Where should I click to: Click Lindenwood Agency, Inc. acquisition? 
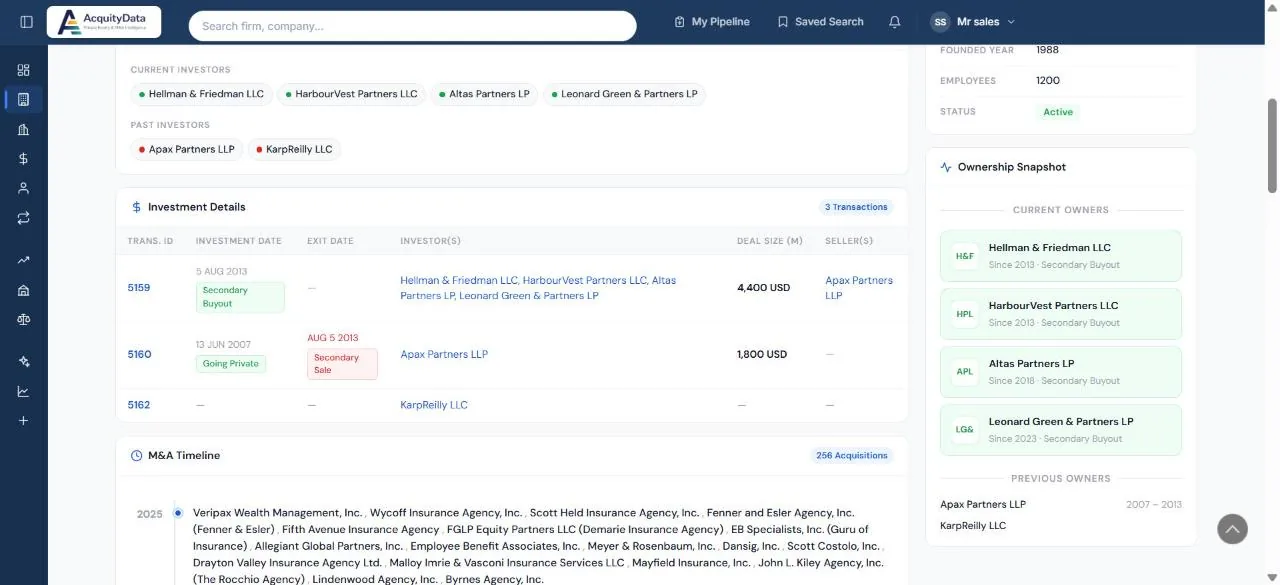point(374,580)
